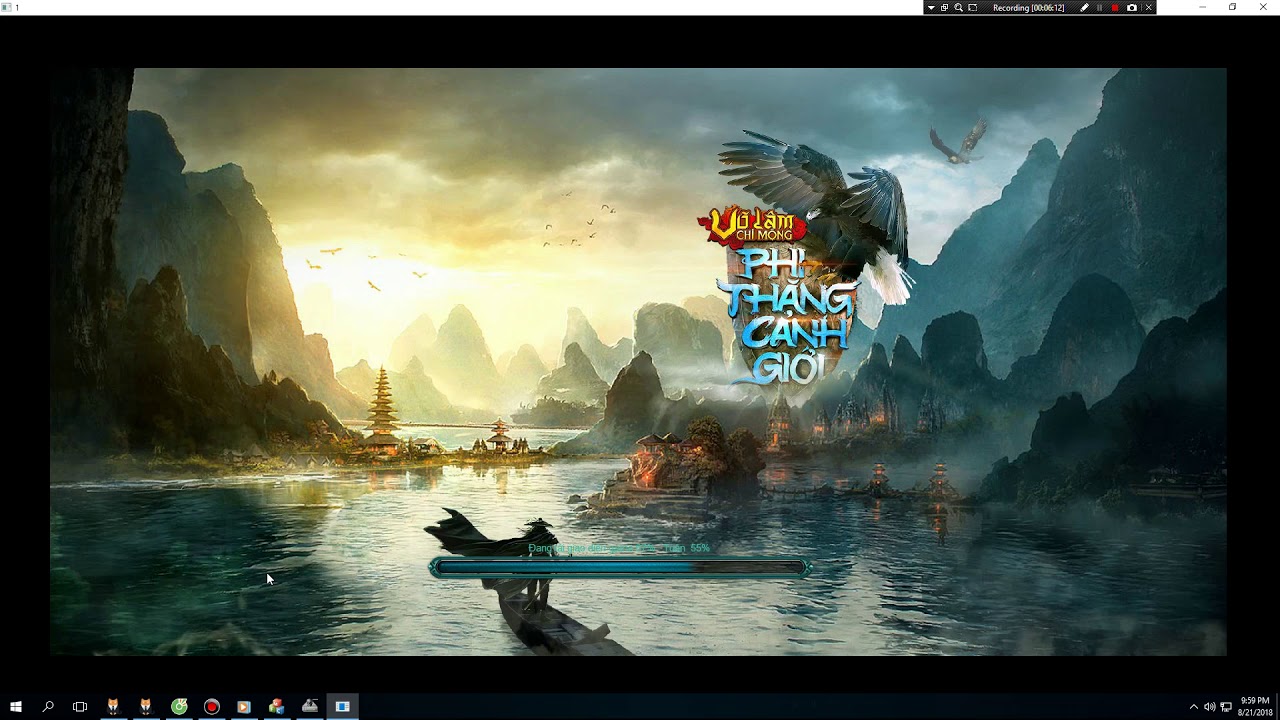Open the green Cốc Cốc browser icon
The height and width of the screenshot is (720, 1280).
179,706
